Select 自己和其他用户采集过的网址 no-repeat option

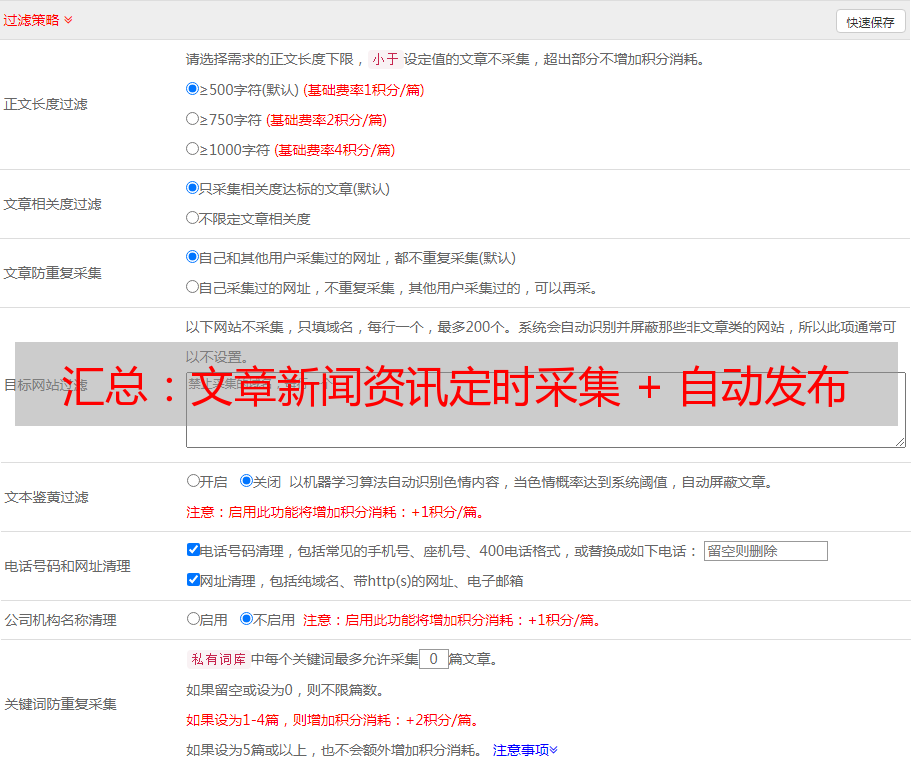pos(193,257)
